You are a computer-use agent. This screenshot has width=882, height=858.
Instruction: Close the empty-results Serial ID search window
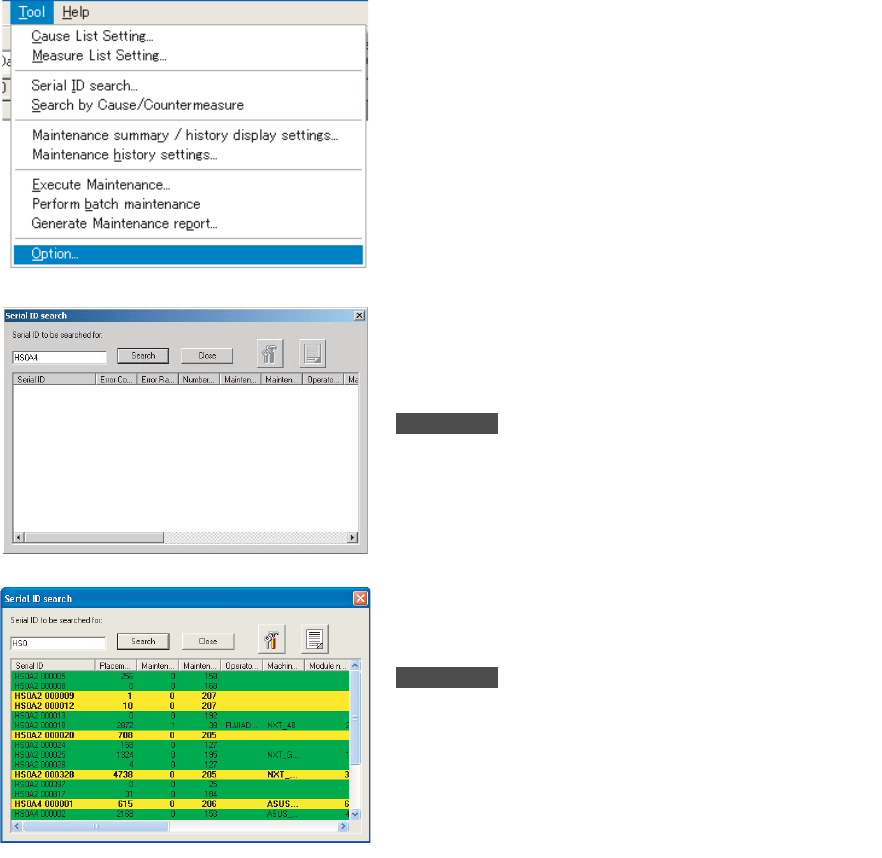click(359, 316)
